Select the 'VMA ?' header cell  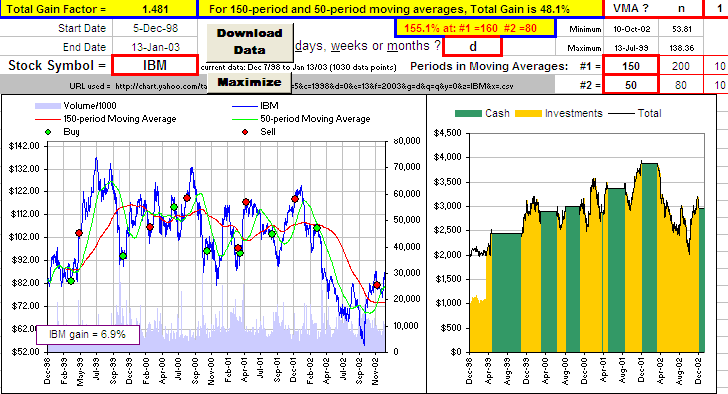(630, 9)
